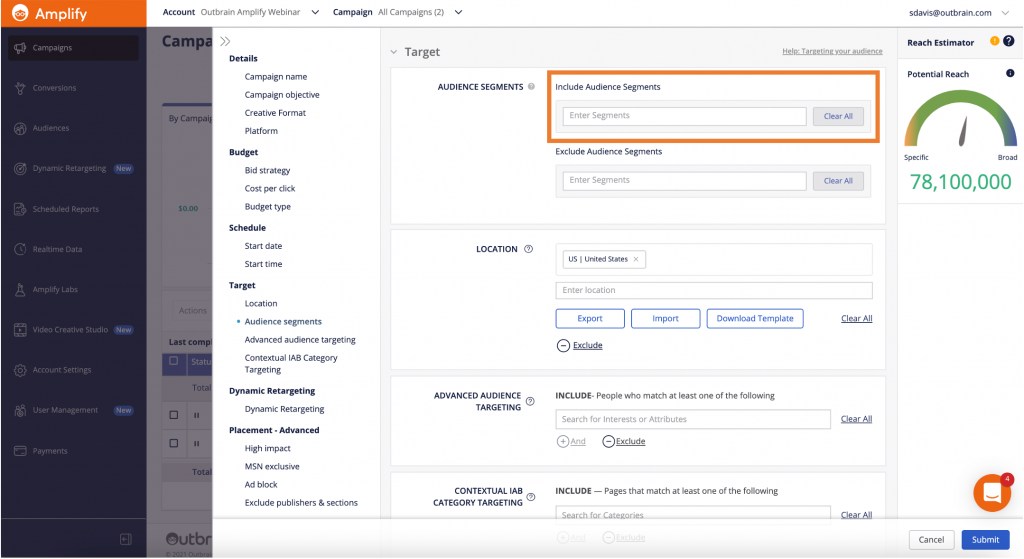Image resolution: width=1024 pixels, height=559 pixels.
Task: Check the table header checkbox
Action: [174, 361]
